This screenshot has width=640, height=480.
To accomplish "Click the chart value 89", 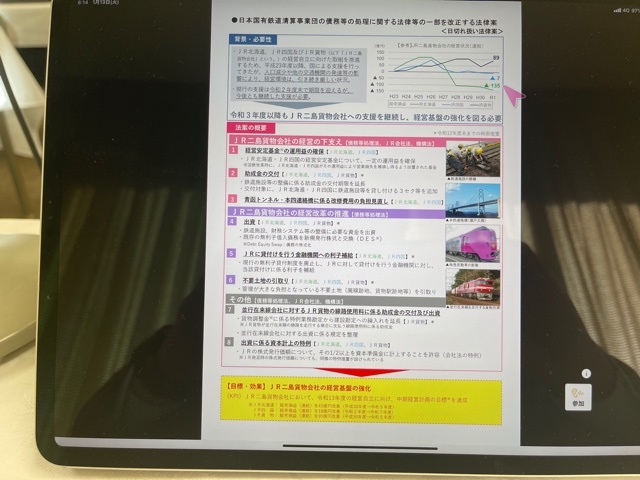I will pyautogui.click(x=496, y=58).
